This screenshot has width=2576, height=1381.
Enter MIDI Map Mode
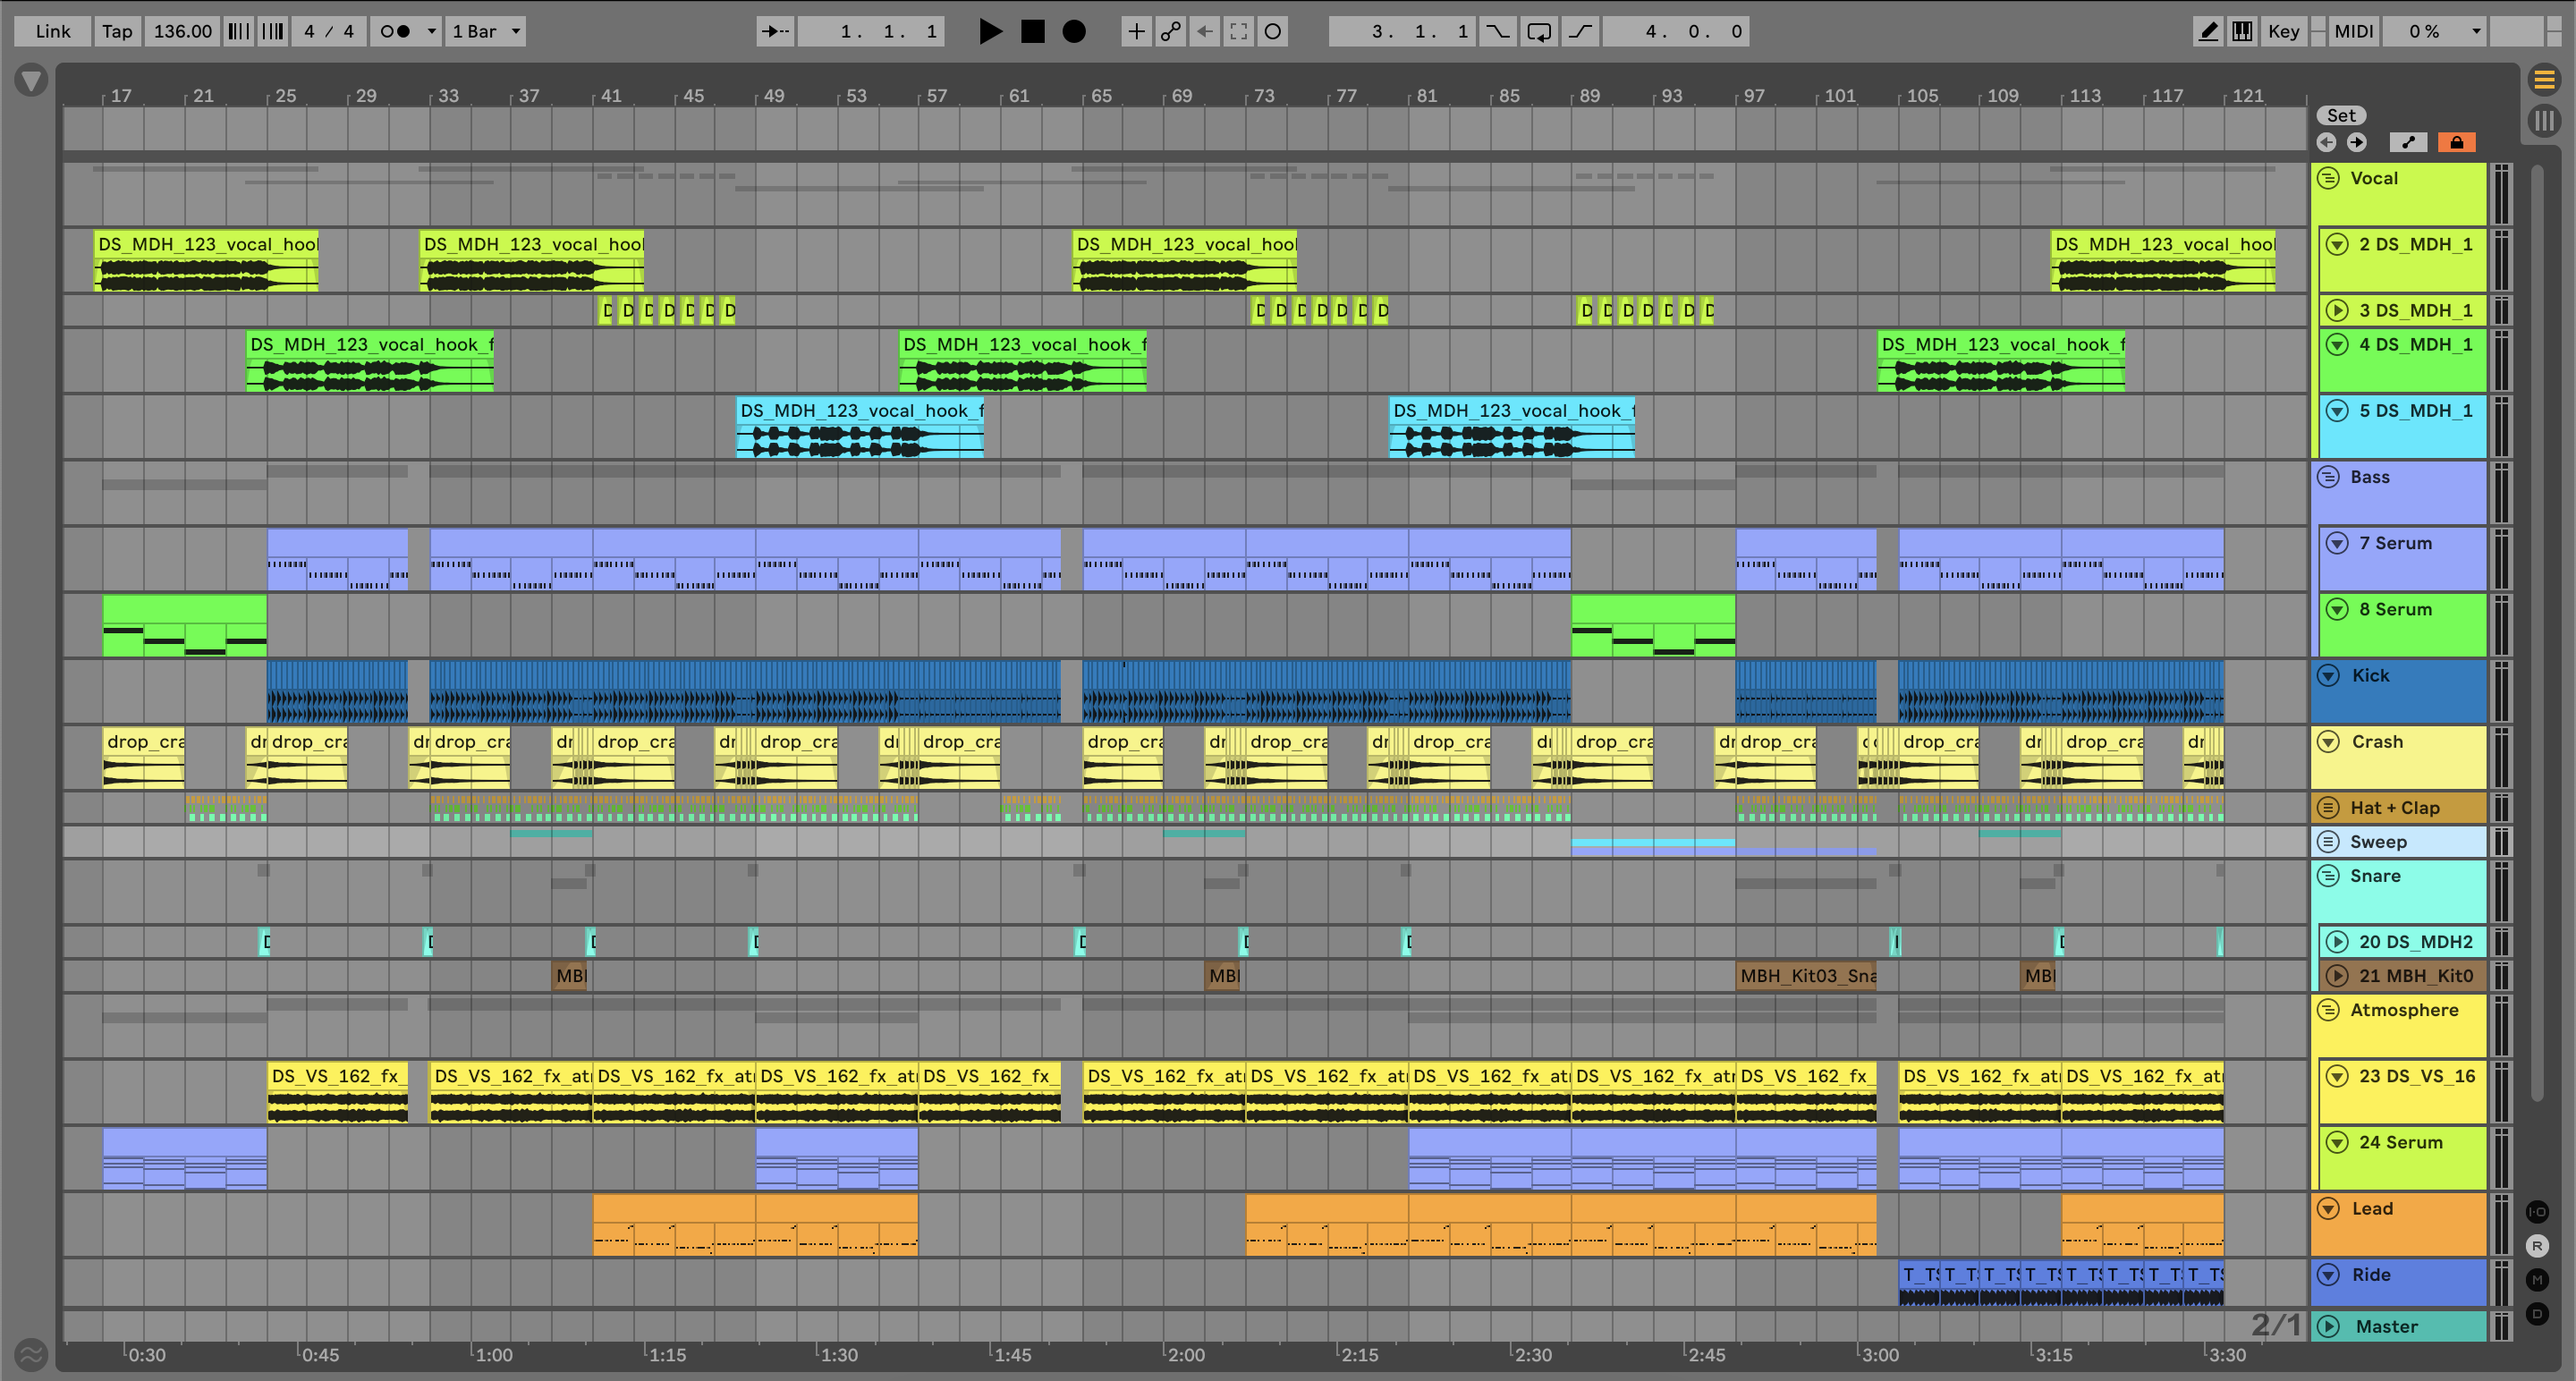2353,31
